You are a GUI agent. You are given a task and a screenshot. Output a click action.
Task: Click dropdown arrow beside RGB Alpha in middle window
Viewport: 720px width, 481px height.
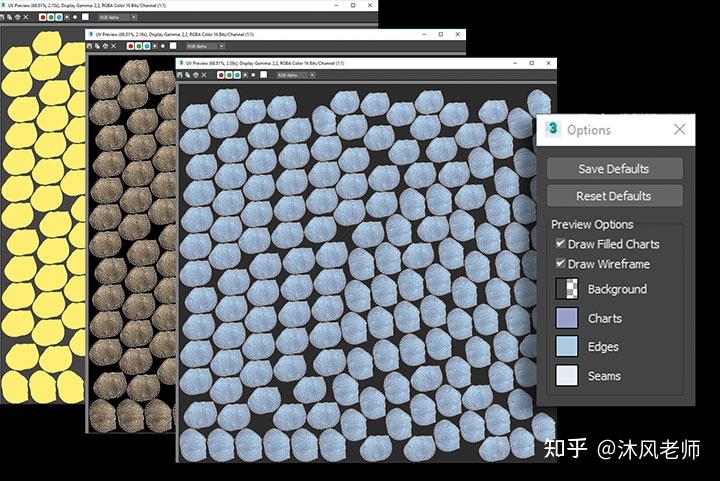[x=222, y=46]
